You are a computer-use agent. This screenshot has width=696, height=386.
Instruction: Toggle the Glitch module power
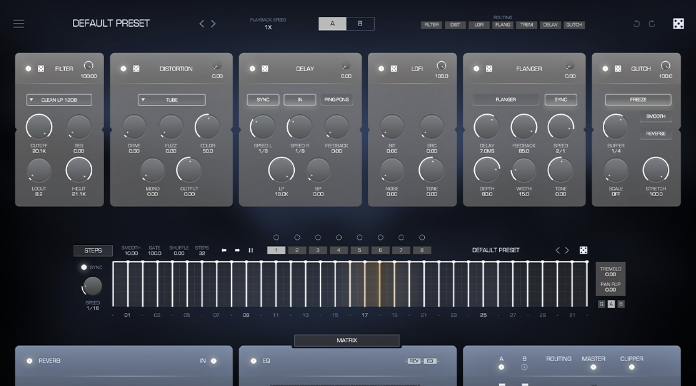click(605, 69)
